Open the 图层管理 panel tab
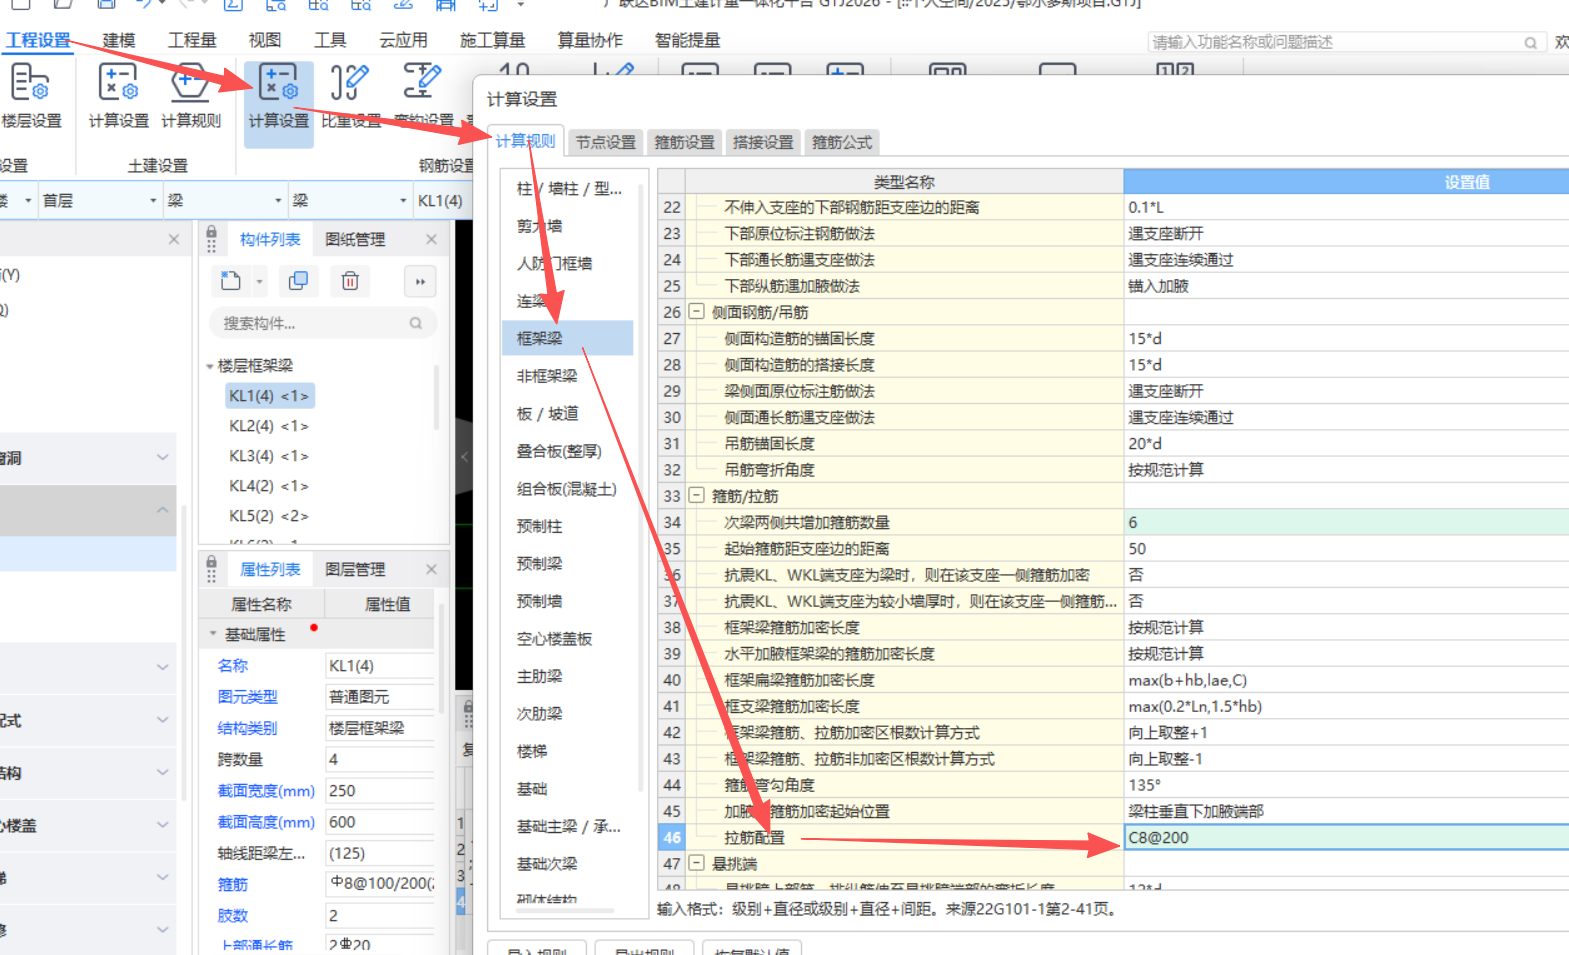This screenshot has height=955, width=1569. pos(355,569)
